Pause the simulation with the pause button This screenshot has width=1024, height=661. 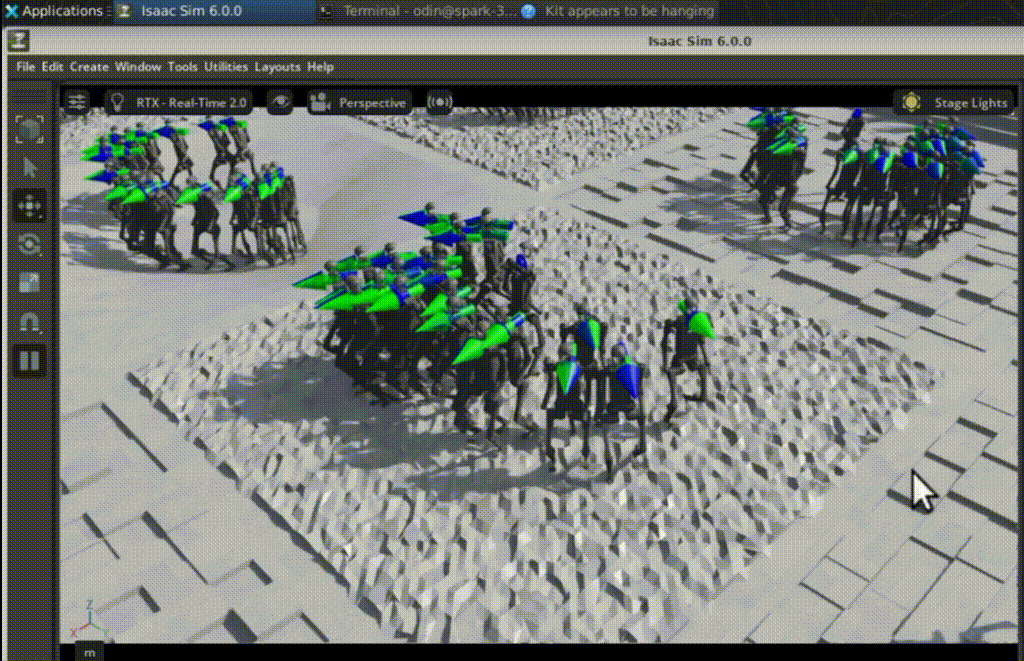click(29, 361)
